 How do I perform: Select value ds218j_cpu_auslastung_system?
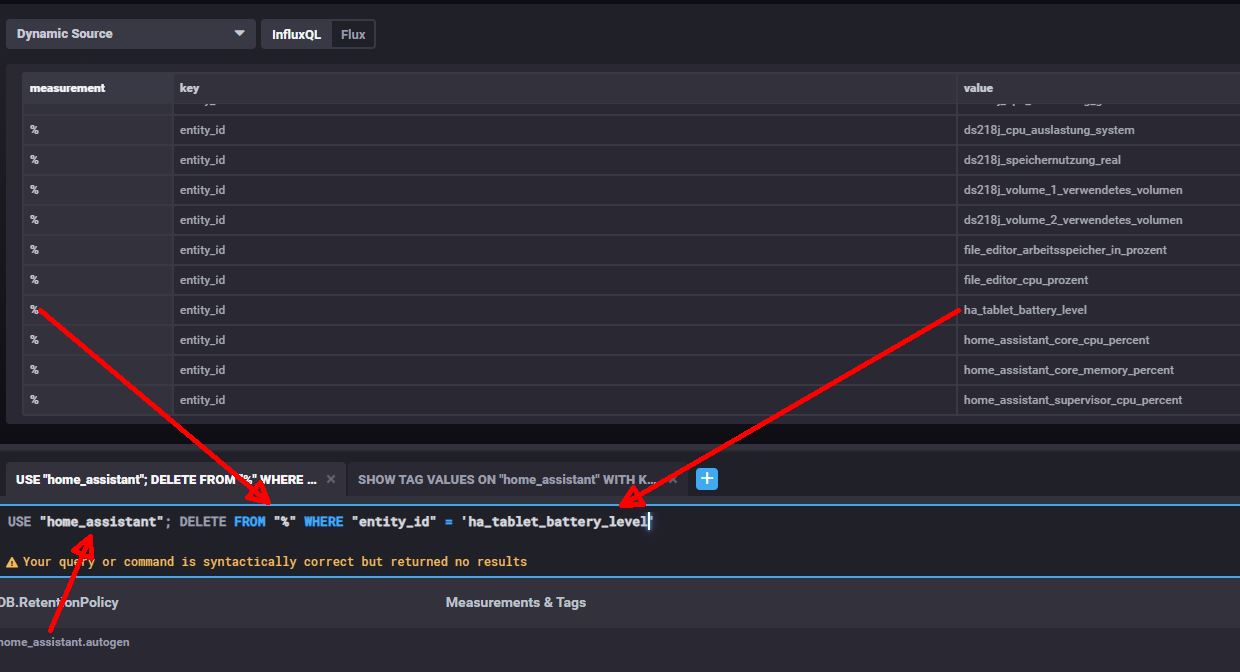tap(1049, 130)
